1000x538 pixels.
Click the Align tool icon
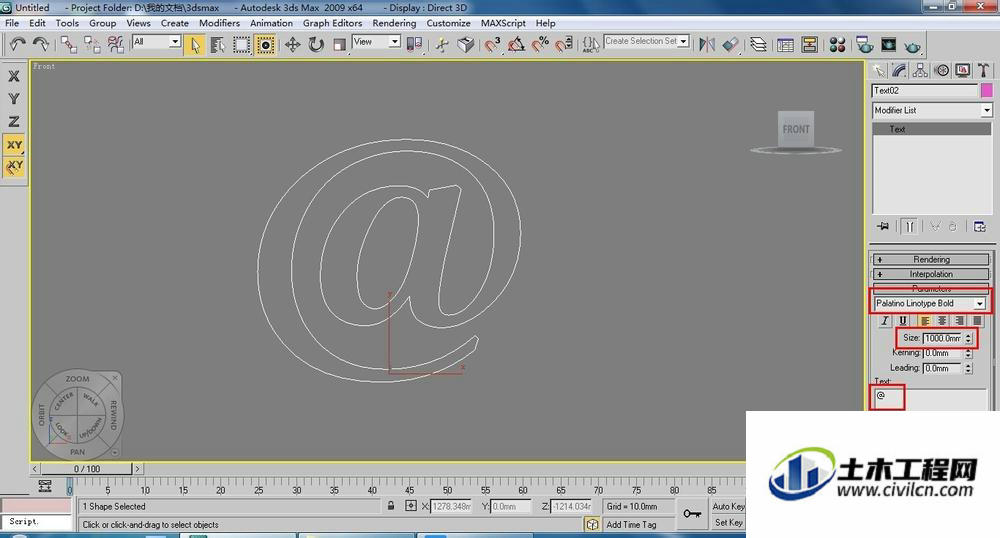(730, 45)
